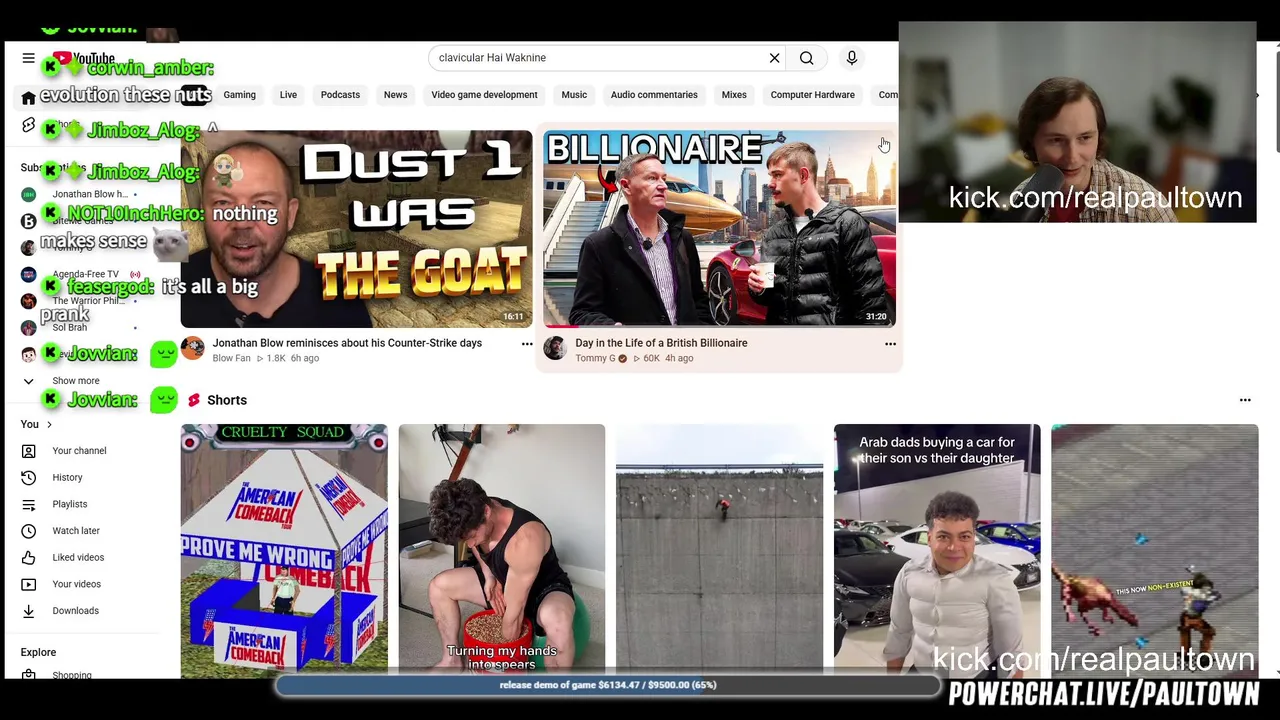This screenshot has height=720, width=1280.
Task: Click the Playlists list icon
Action: coord(28,504)
